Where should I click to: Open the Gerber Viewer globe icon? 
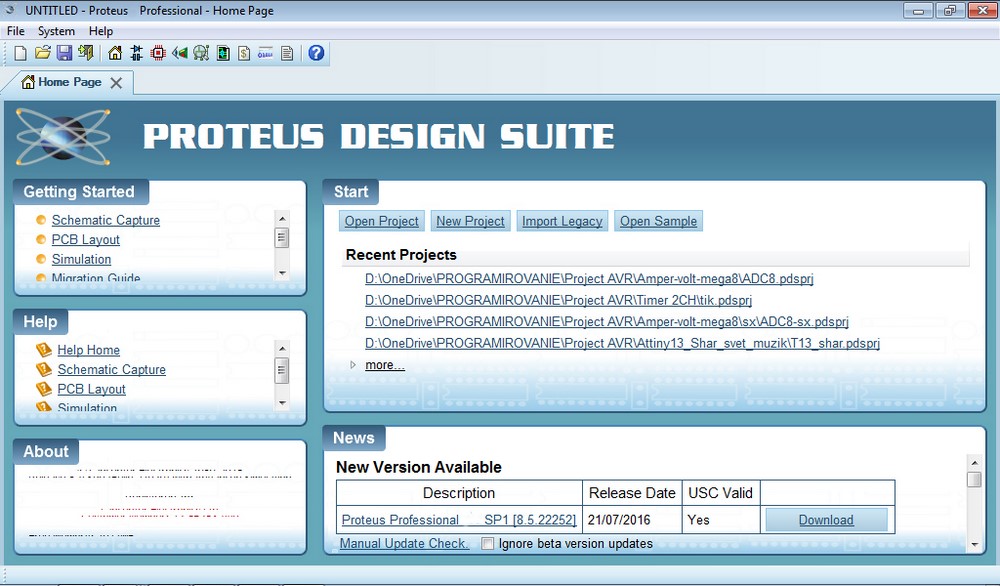(x=200, y=53)
